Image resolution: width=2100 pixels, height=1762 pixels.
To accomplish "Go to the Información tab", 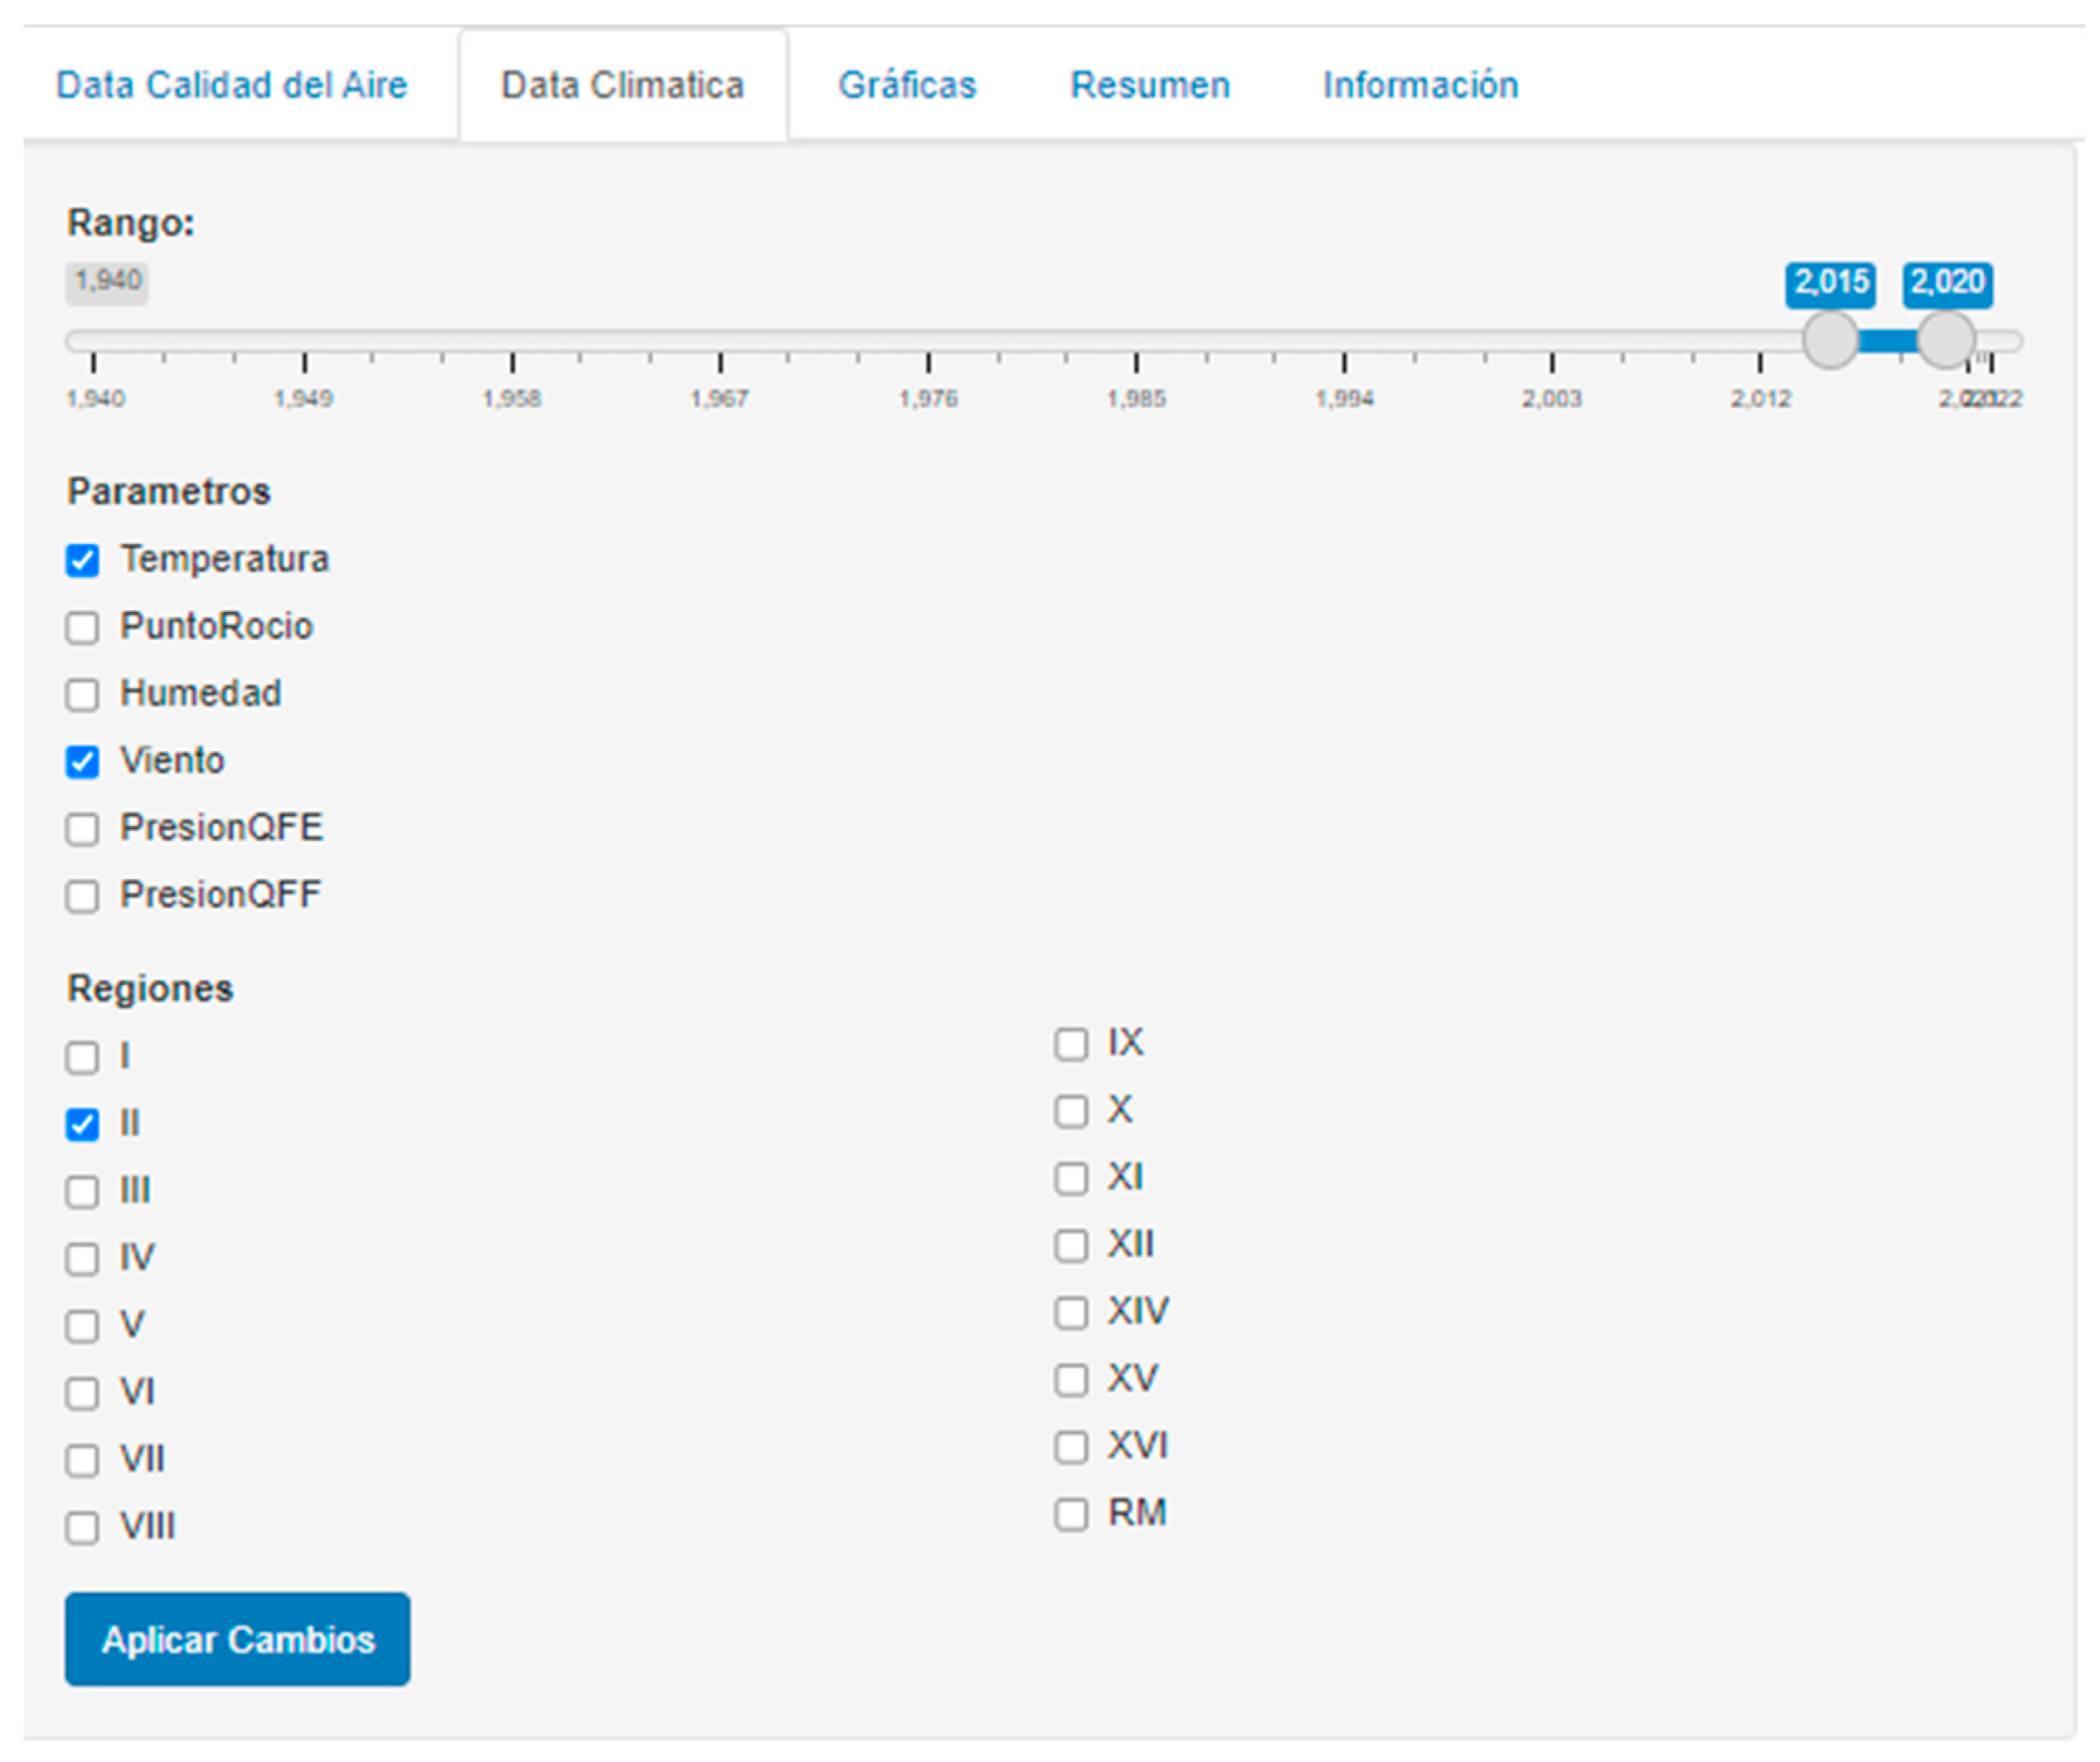I will [1420, 85].
